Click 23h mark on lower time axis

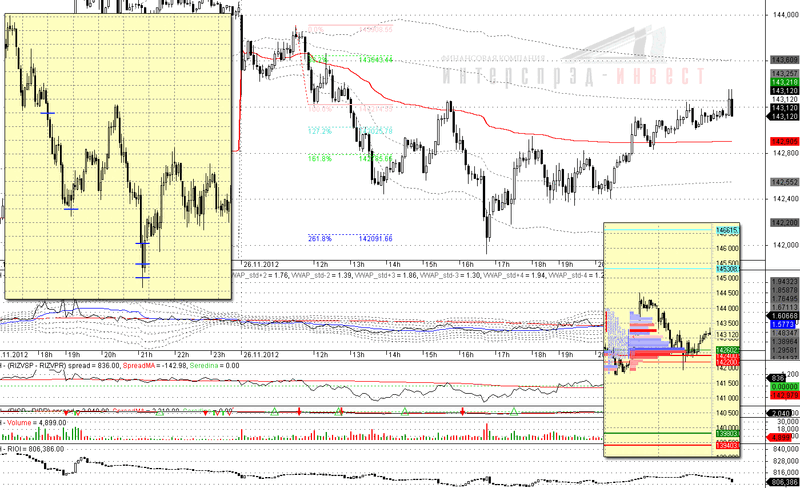pos(219,355)
